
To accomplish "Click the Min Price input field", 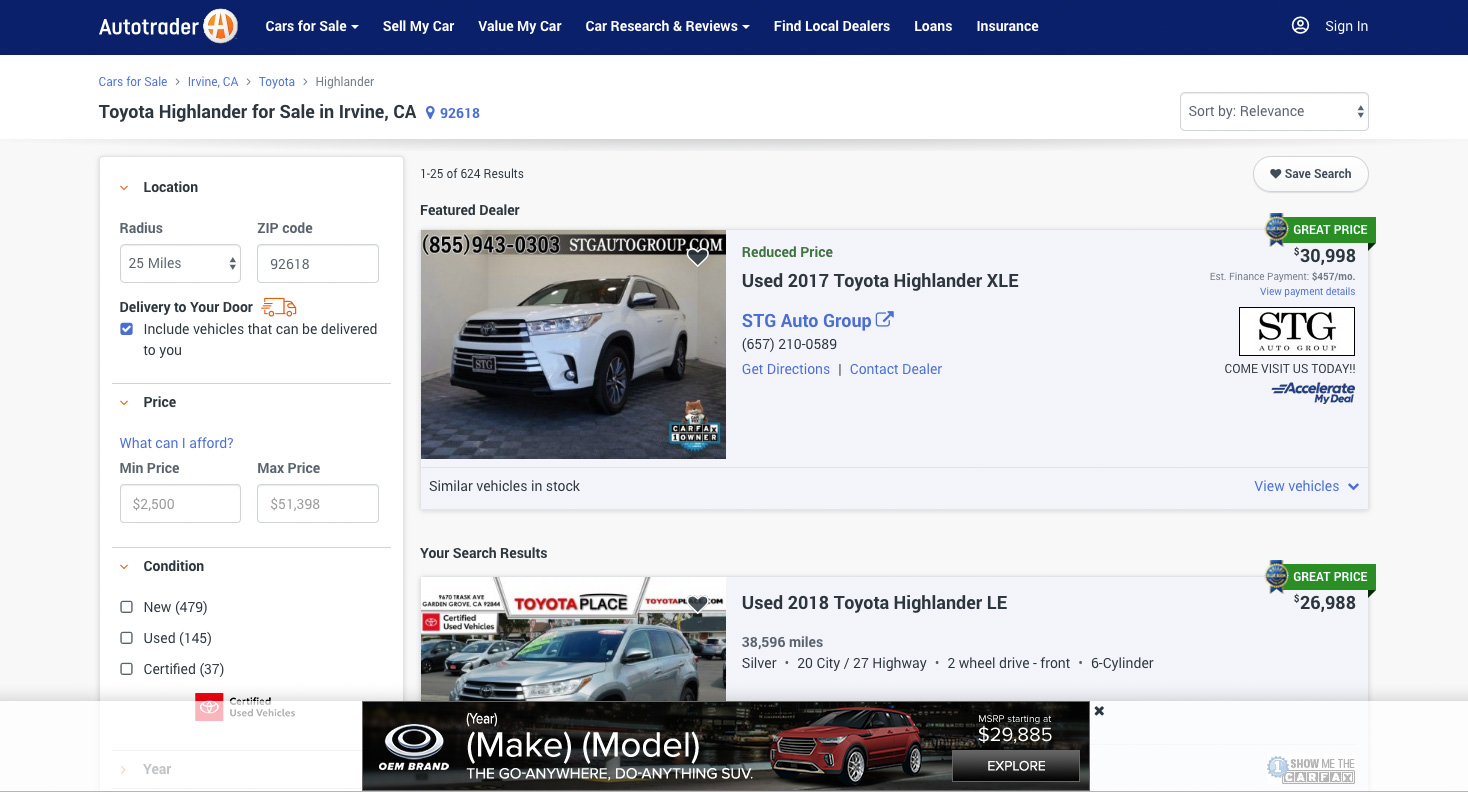I will pos(180,504).
